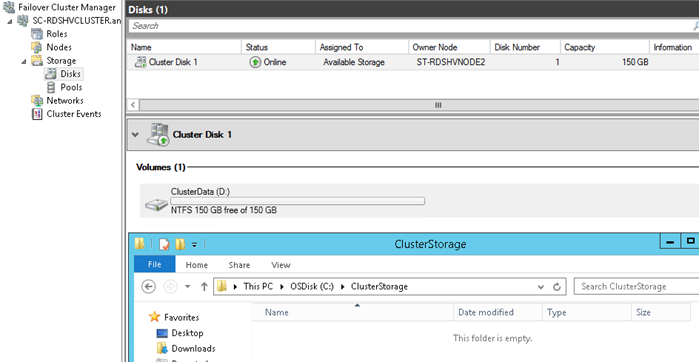The width and height of the screenshot is (699, 362).
Task: Select the ST-RDSHVNODE2 owner node cell
Action: (x=451, y=62)
